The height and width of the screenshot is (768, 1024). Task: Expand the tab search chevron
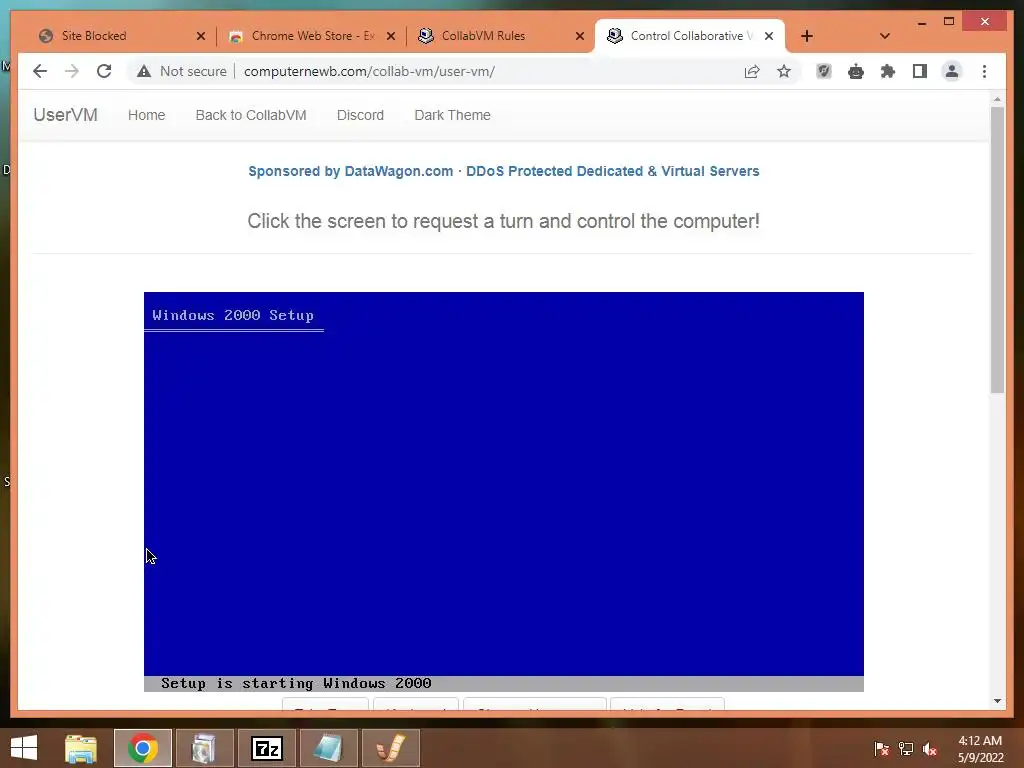(x=884, y=36)
